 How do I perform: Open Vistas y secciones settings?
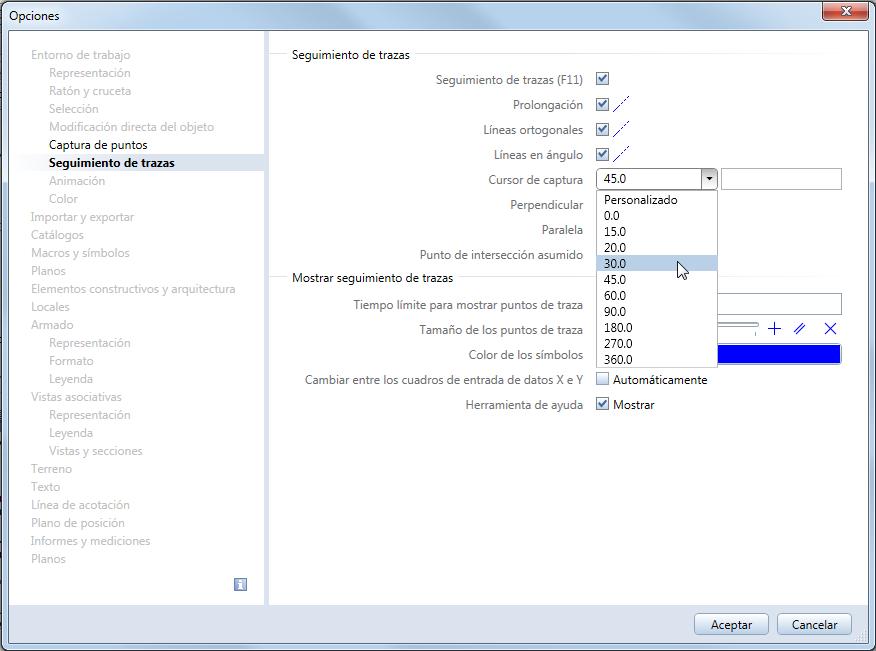click(x=96, y=450)
